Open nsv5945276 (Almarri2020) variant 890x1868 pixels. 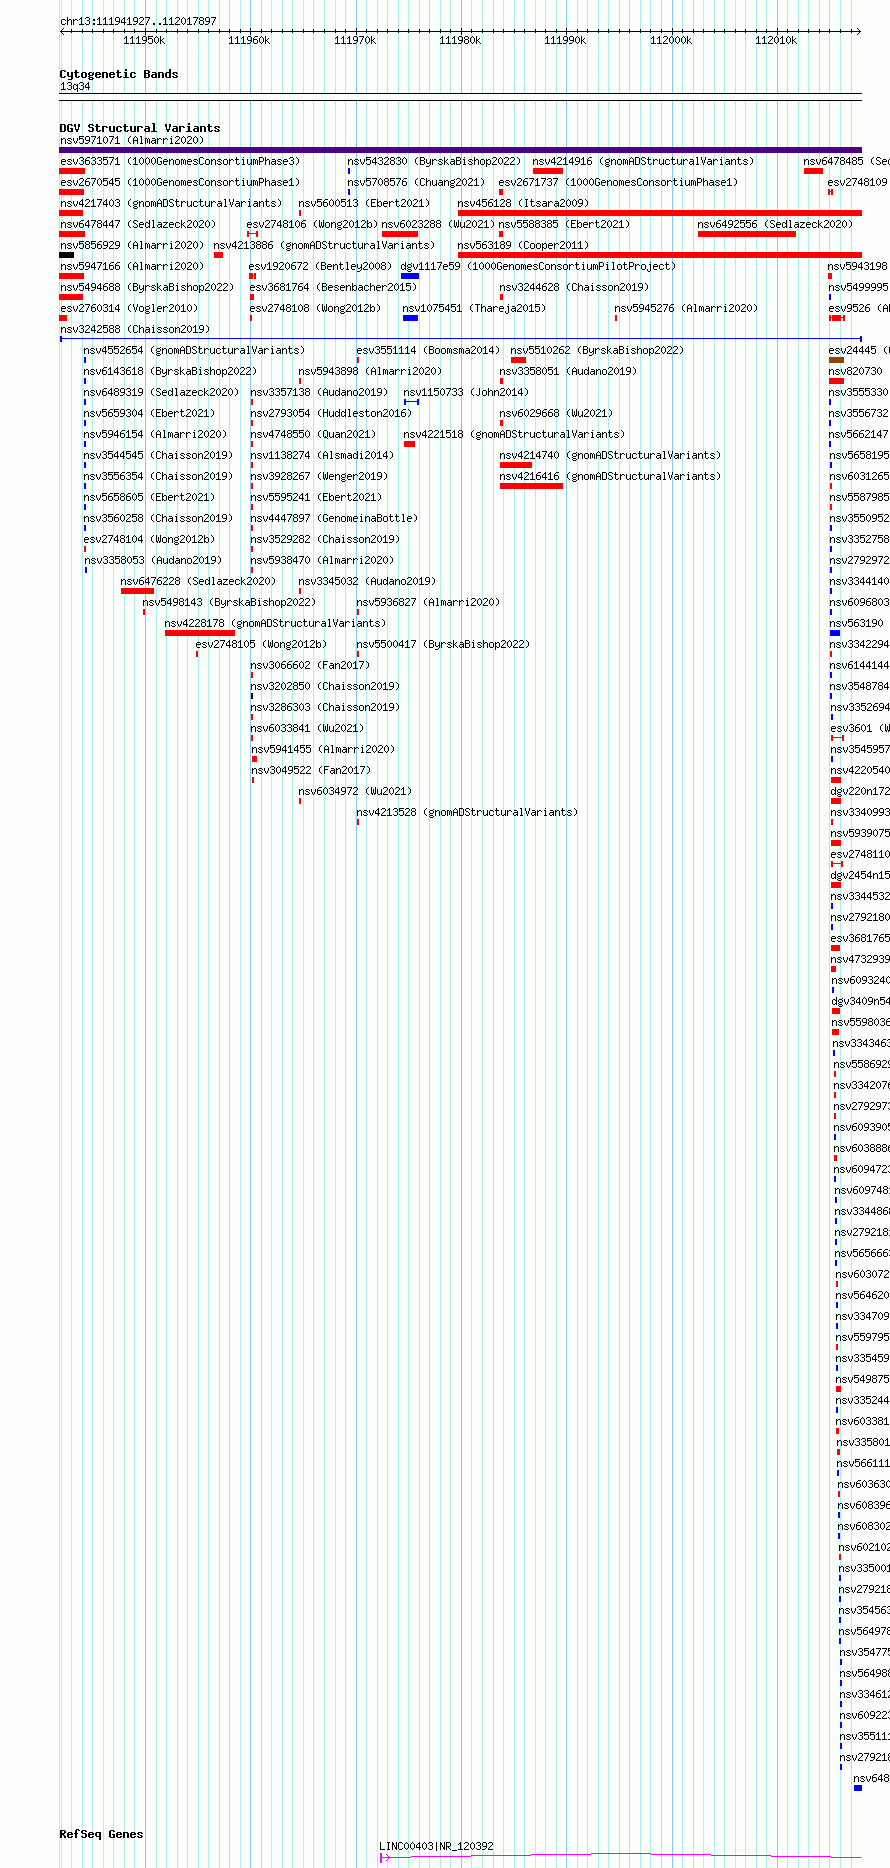tap(687, 308)
